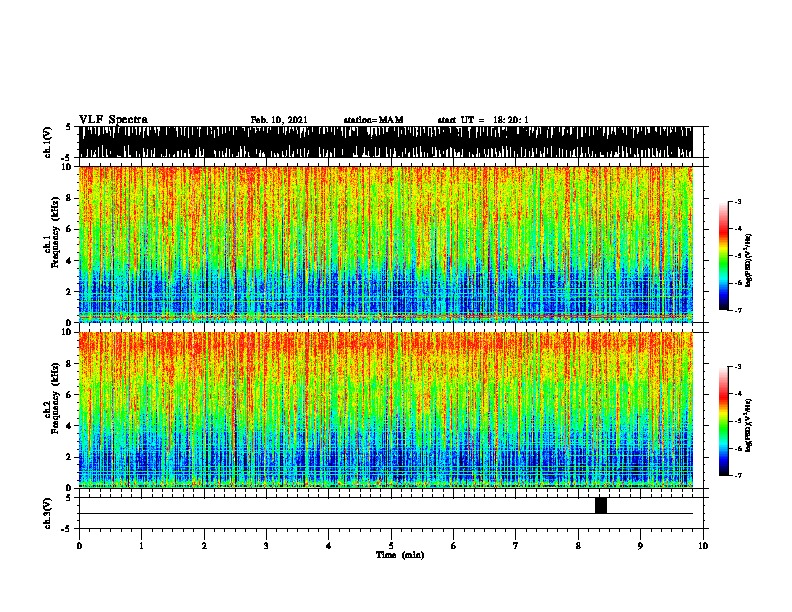Click time axis tick label 10
This screenshot has width=792, height=612.
click(703, 546)
